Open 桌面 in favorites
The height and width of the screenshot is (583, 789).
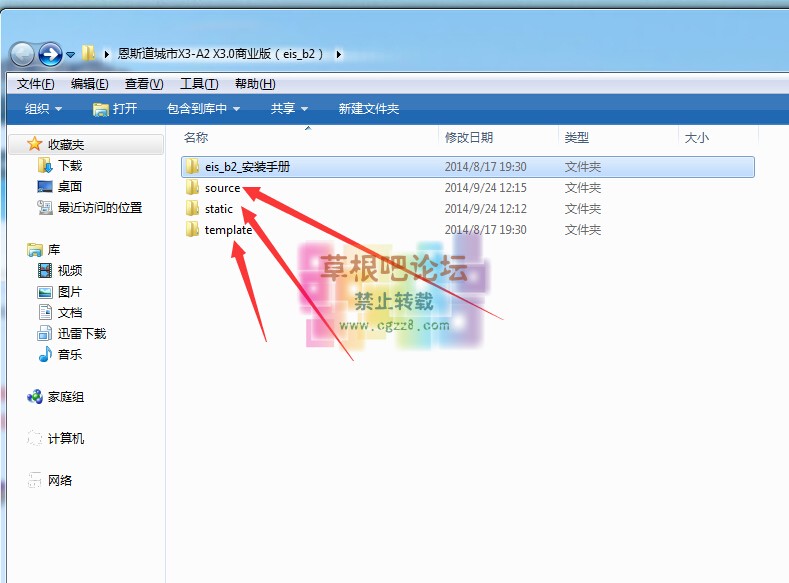coord(69,187)
